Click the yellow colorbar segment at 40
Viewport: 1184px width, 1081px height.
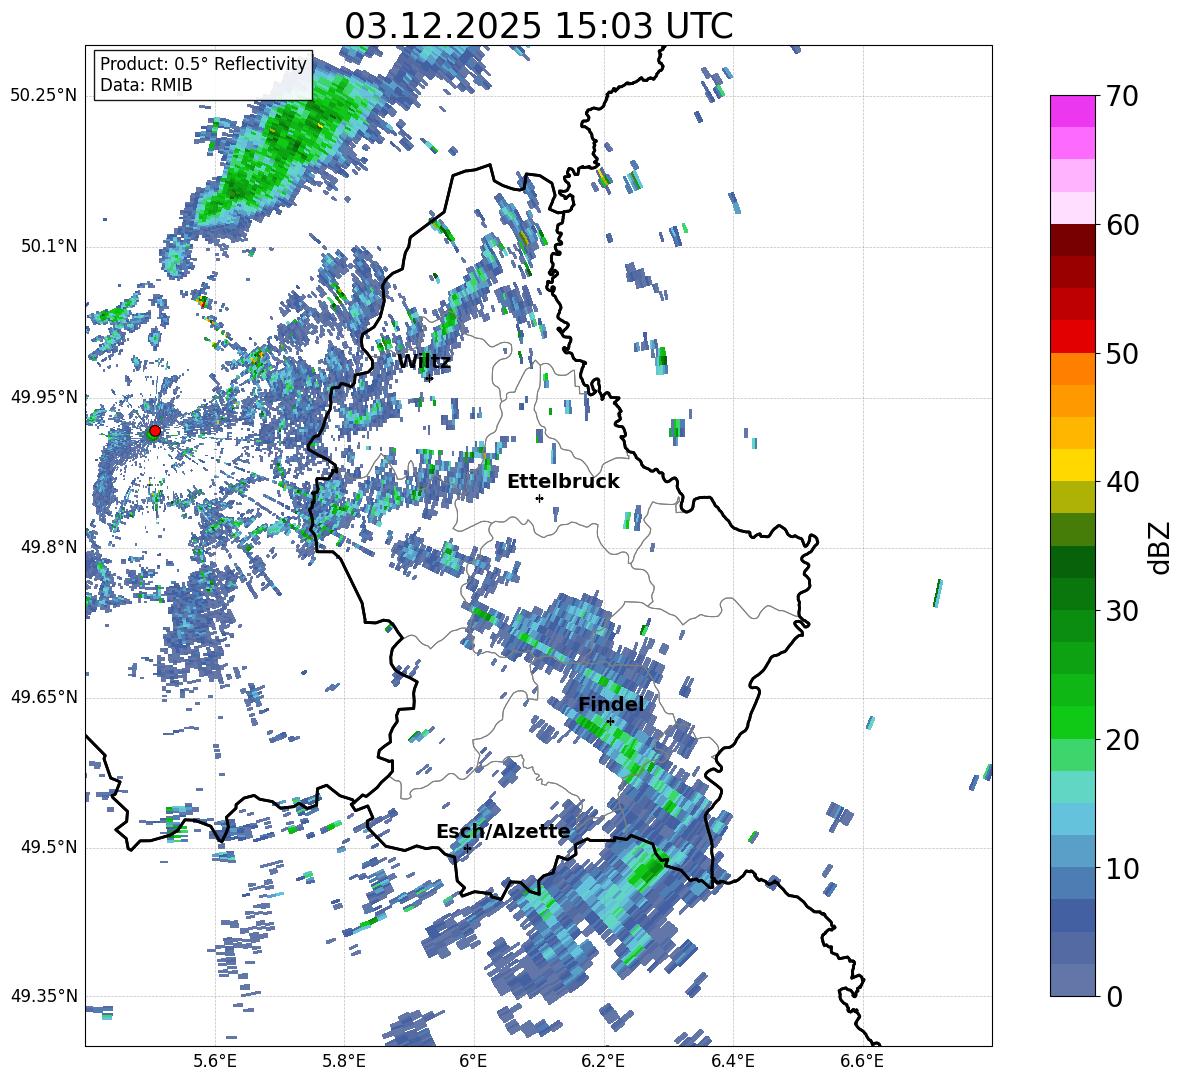click(1072, 465)
